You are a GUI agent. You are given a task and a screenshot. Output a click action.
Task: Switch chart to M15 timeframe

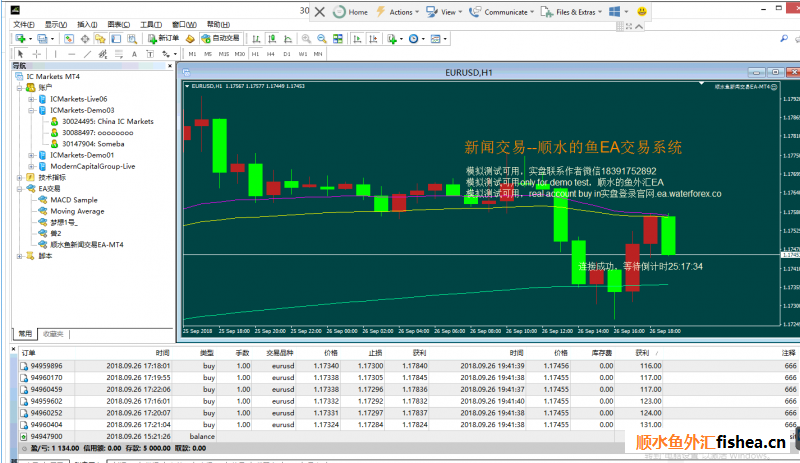click(x=223, y=53)
